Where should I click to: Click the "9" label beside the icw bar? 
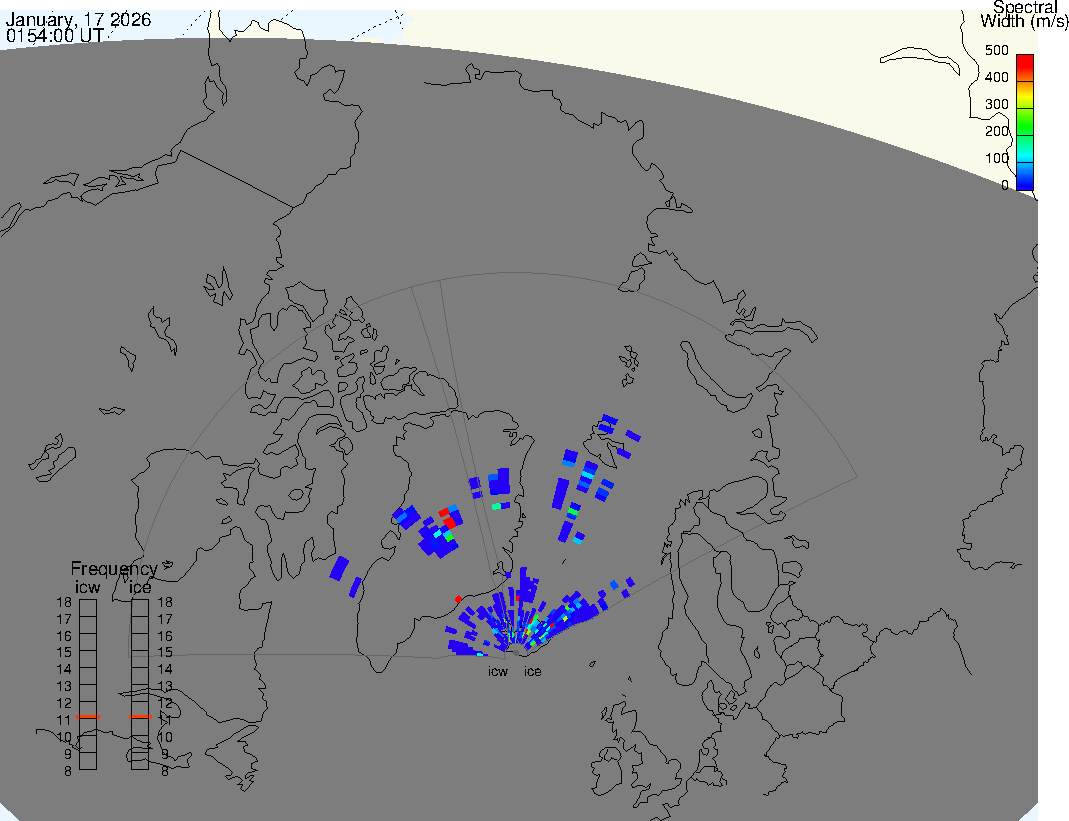click(67, 754)
